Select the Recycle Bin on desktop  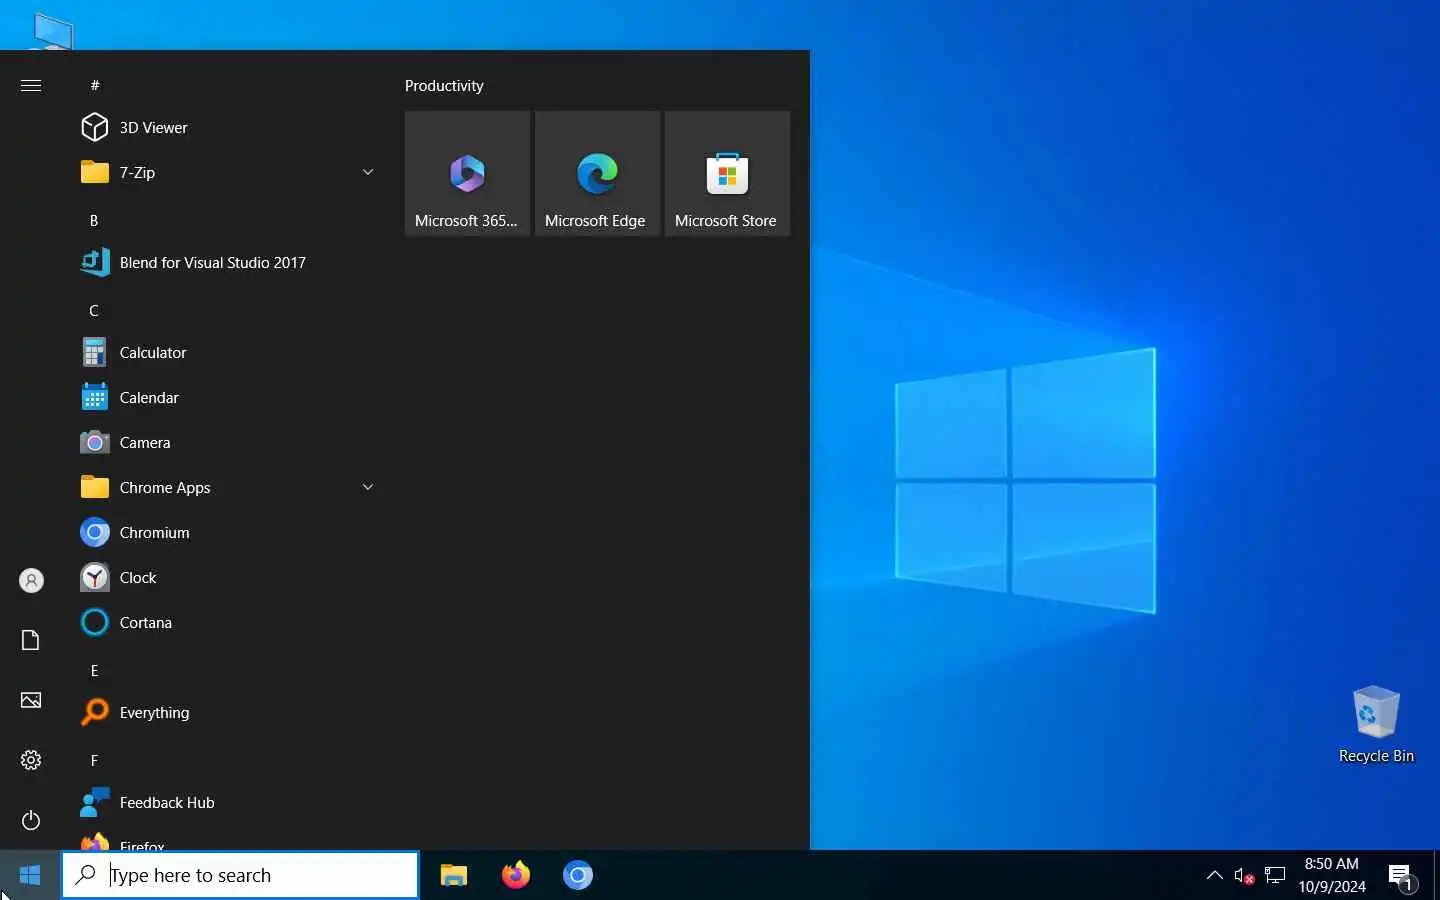[1376, 725]
